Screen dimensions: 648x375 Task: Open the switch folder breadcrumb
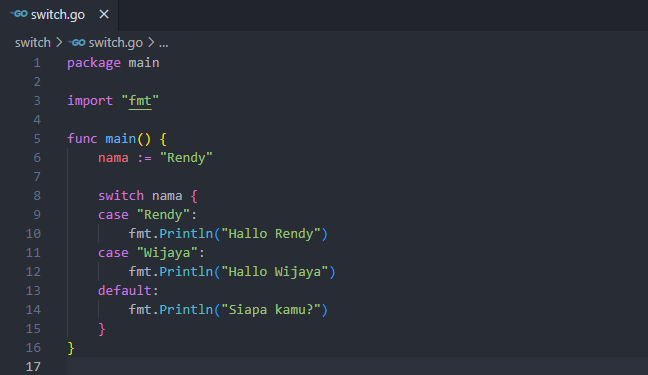pos(33,43)
